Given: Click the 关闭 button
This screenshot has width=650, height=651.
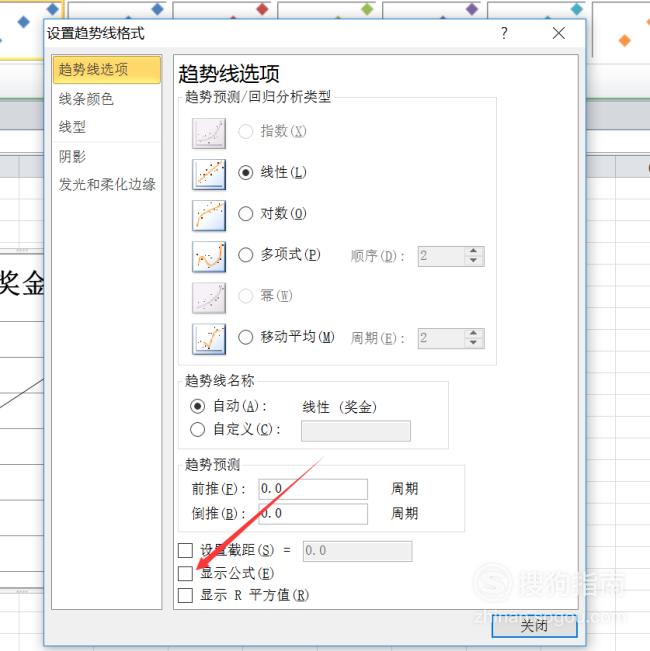Looking at the screenshot, I should (x=534, y=625).
